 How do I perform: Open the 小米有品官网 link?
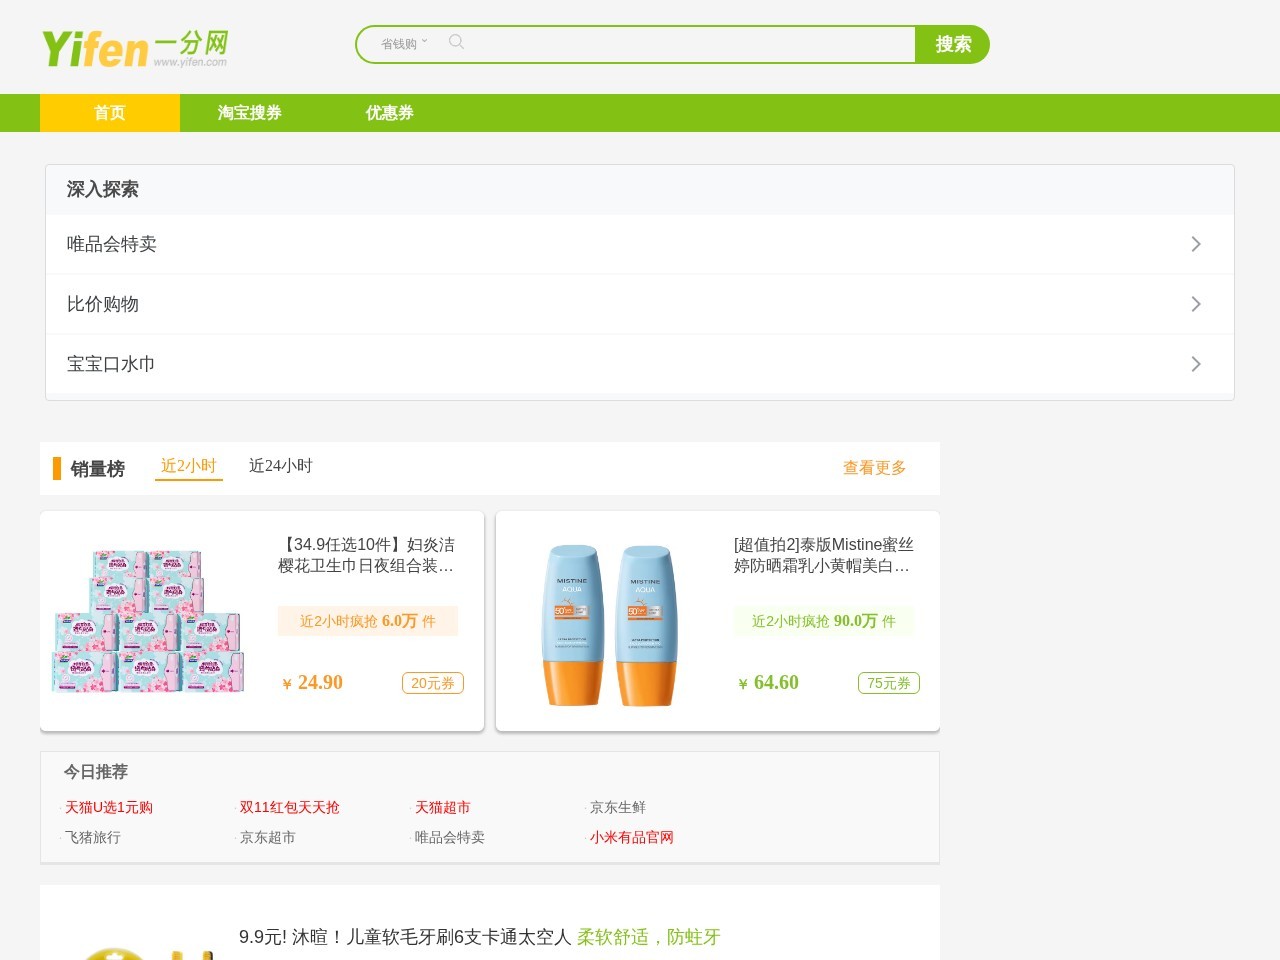click(x=632, y=837)
